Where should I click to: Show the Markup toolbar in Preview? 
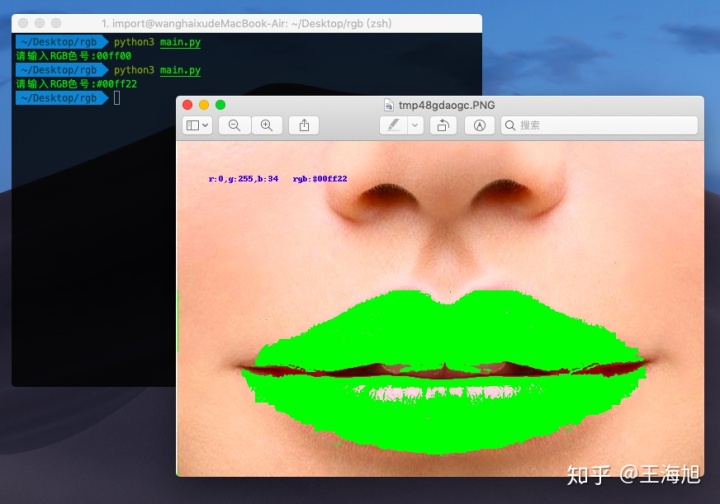[479, 125]
